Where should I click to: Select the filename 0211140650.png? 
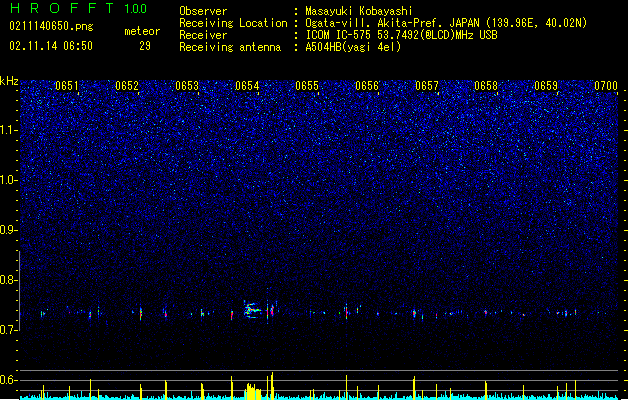tap(51, 26)
